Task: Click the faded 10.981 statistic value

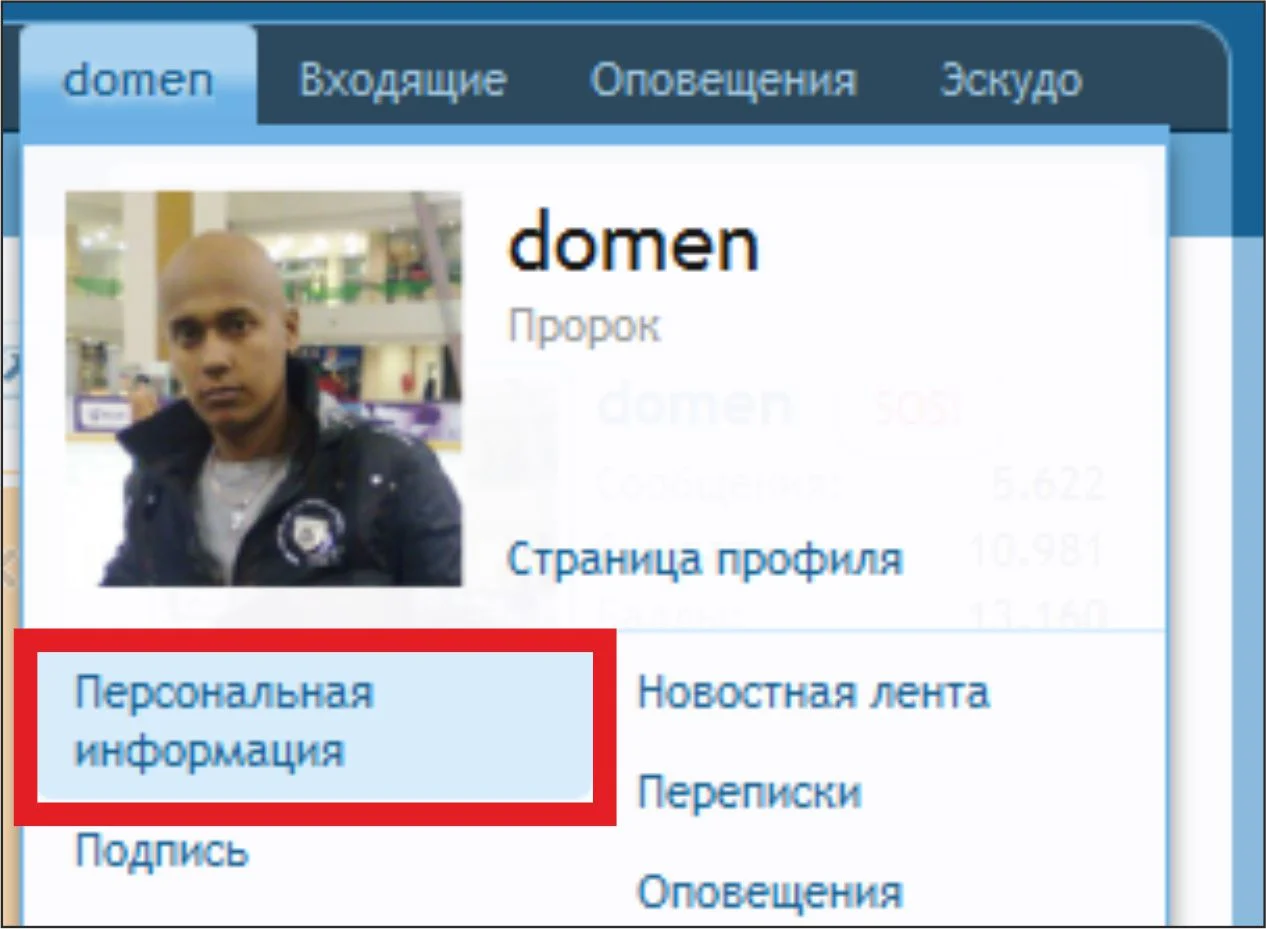Action: (x=1037, y=550)
